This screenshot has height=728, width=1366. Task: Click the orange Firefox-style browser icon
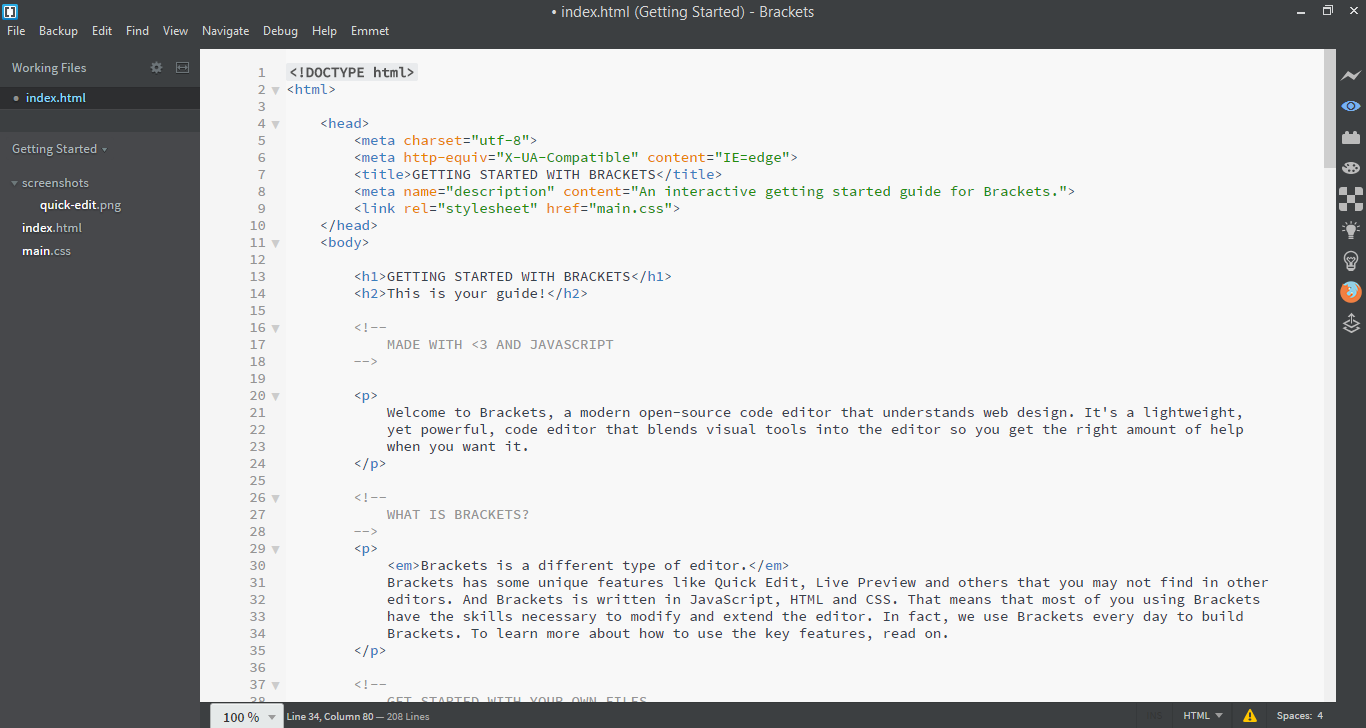point(1351,292)
